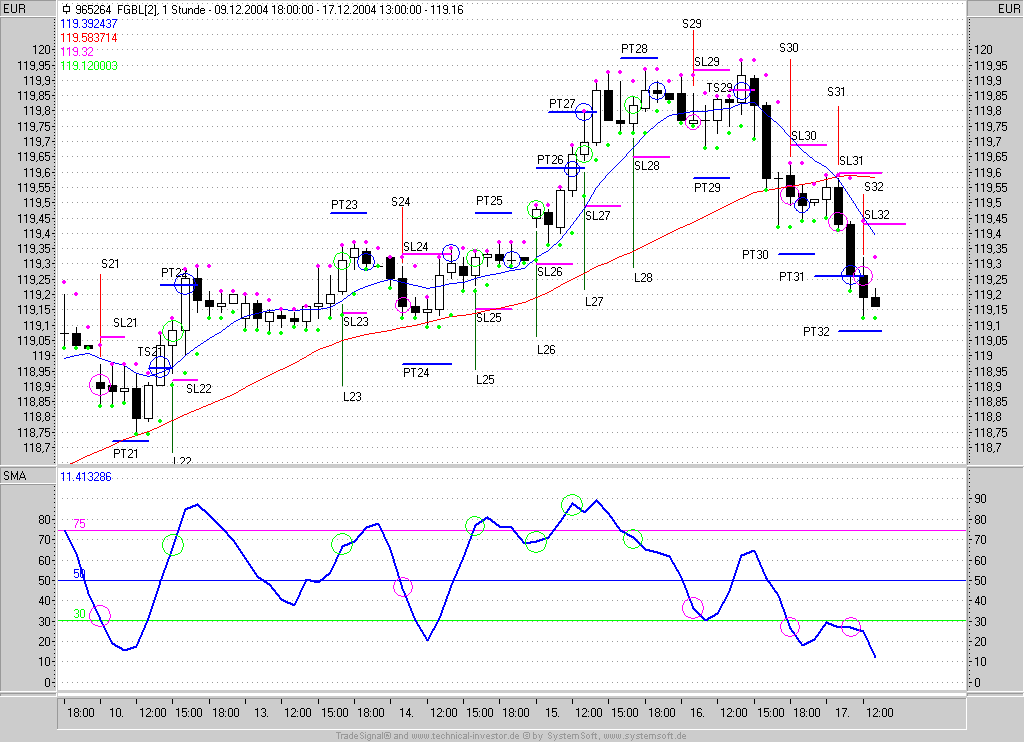Viewport: 1024px width, 742px height.
Task: Click the SL23 stop-loss label
Action: (x=356, y=321)
